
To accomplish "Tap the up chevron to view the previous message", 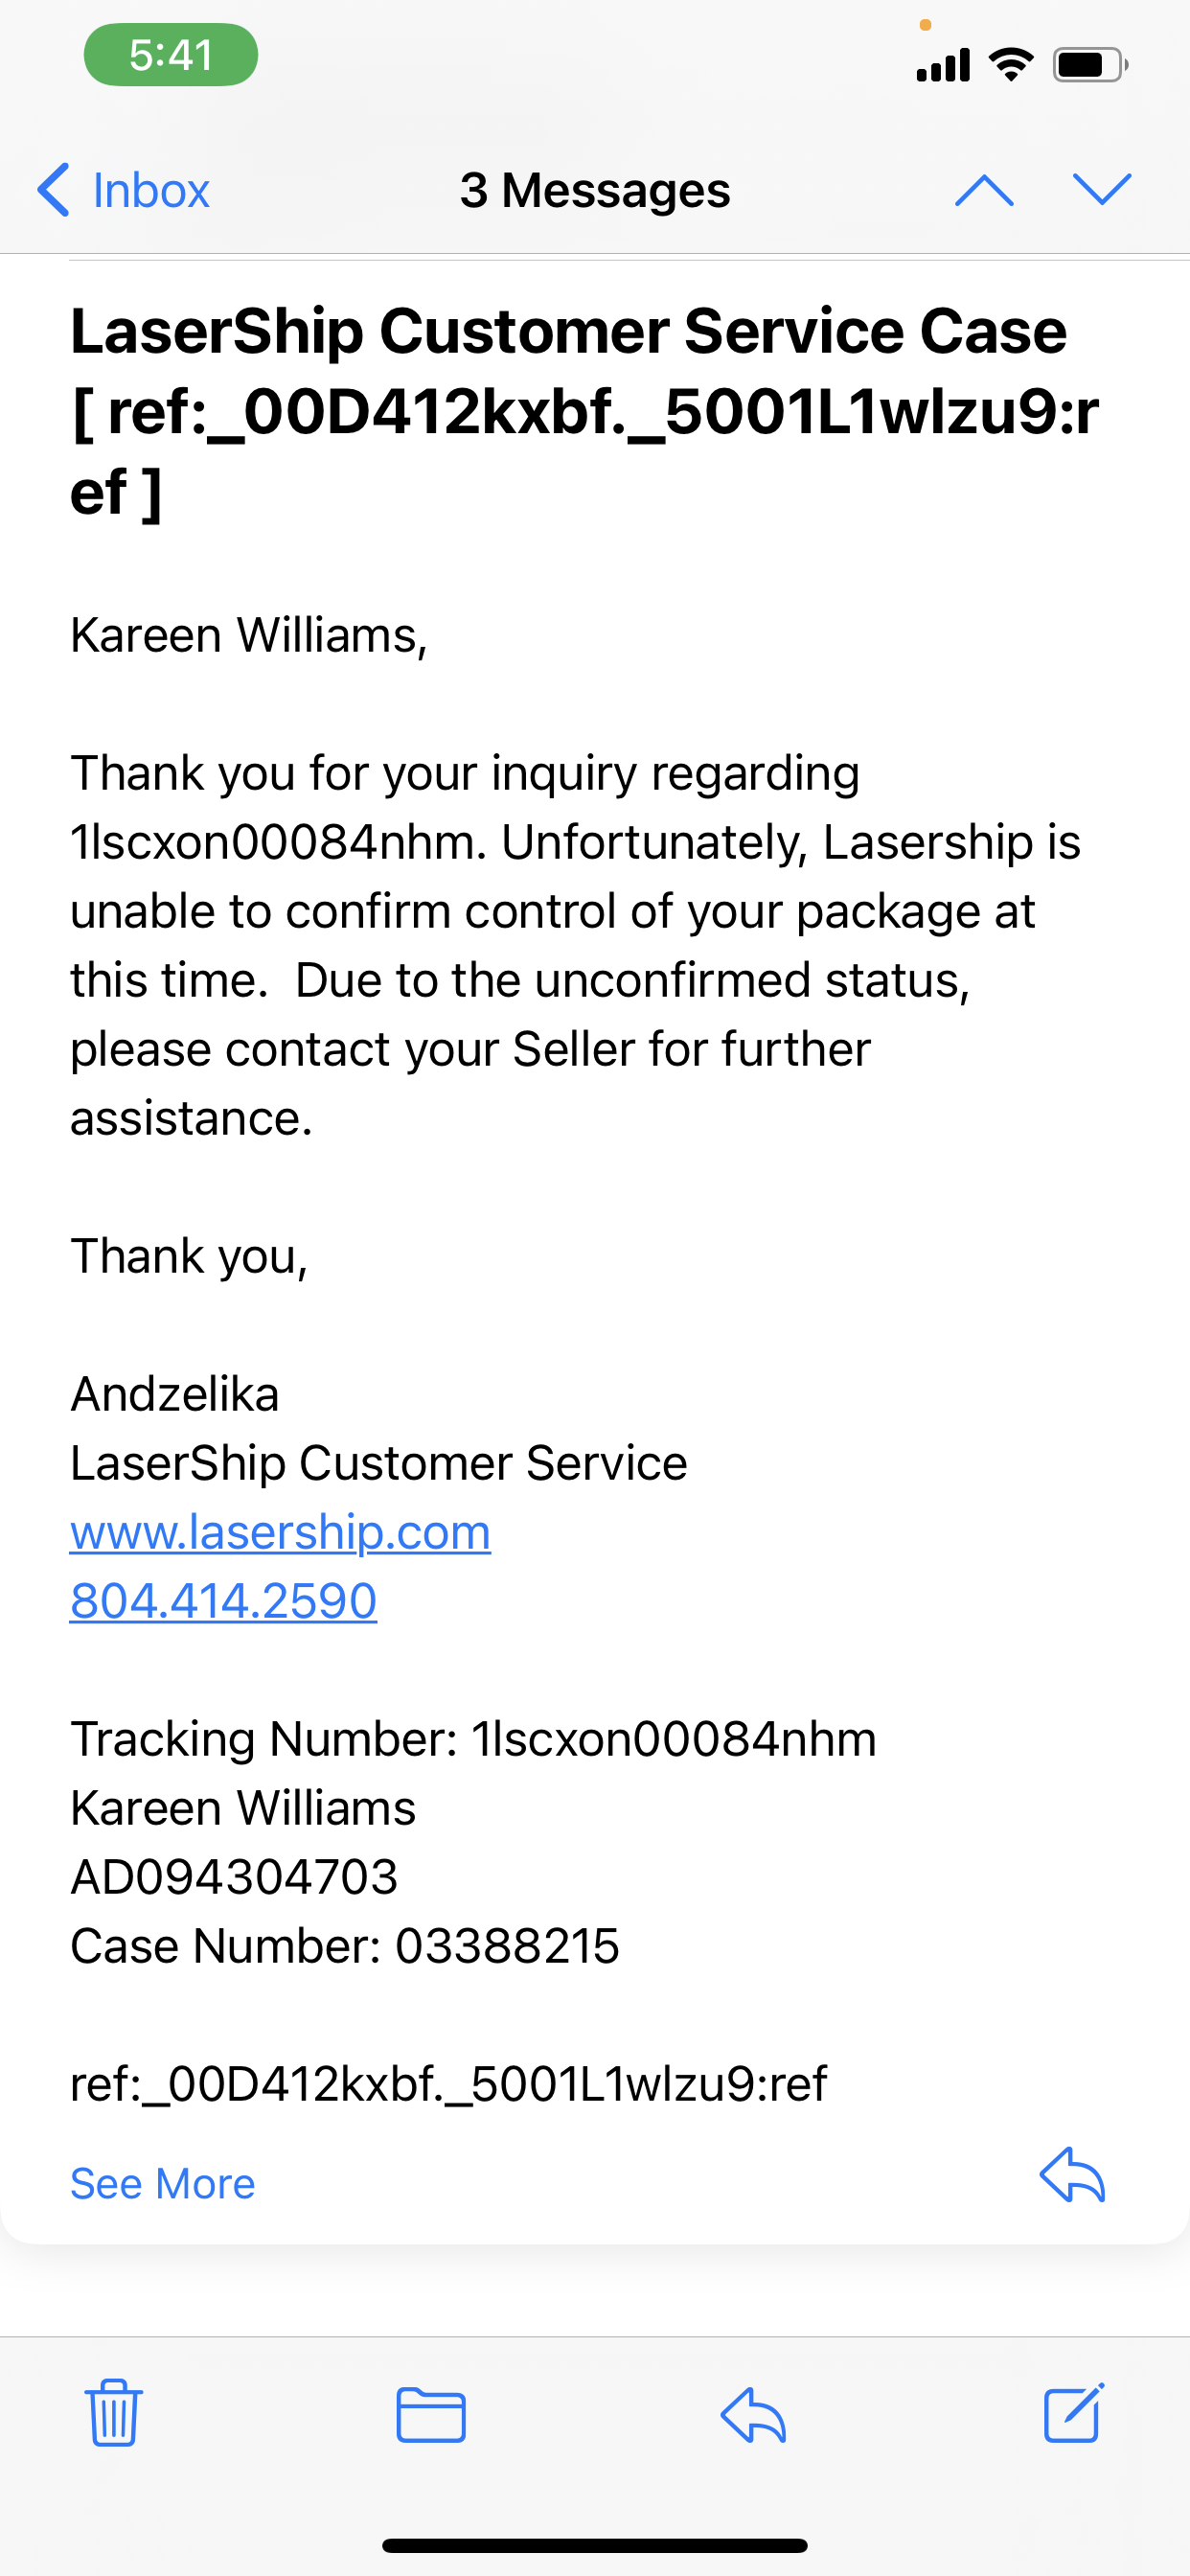I will [x=986, y=190].
